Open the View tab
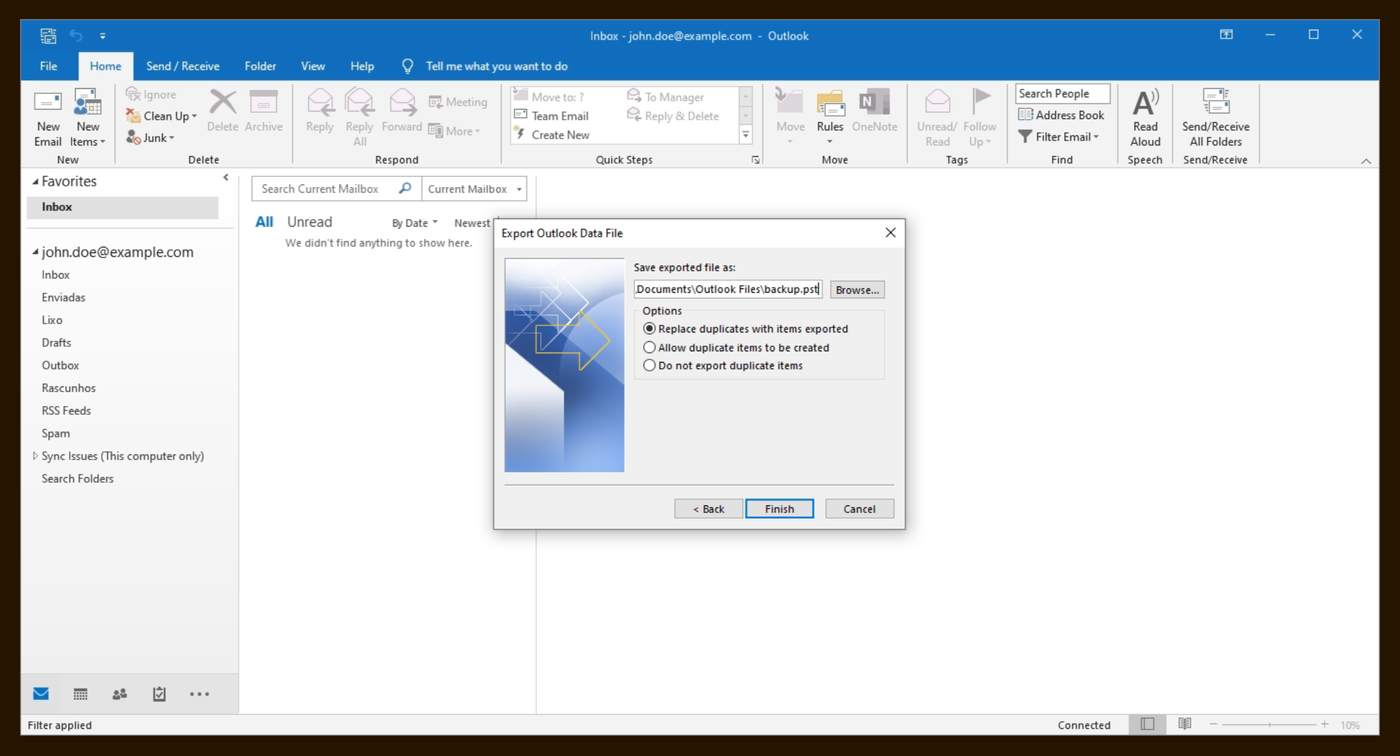 pyautogui.click(x=313, y=66)
